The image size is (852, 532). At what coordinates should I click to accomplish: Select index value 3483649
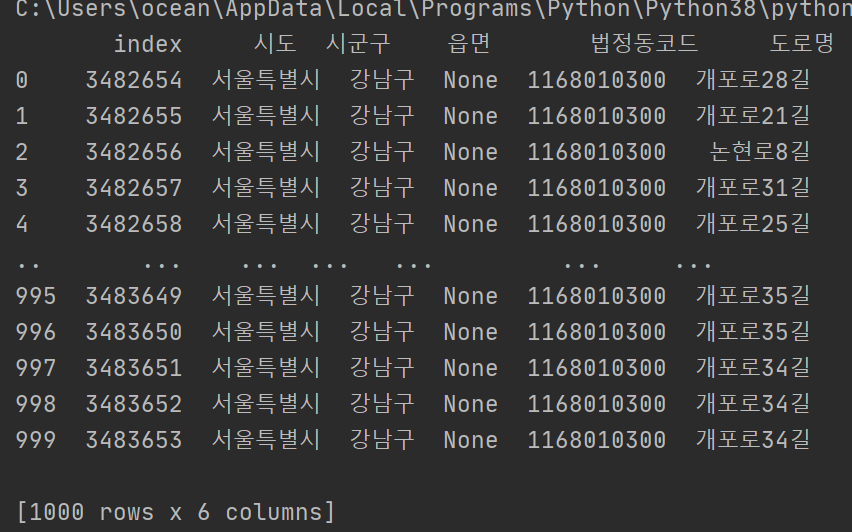134,296
